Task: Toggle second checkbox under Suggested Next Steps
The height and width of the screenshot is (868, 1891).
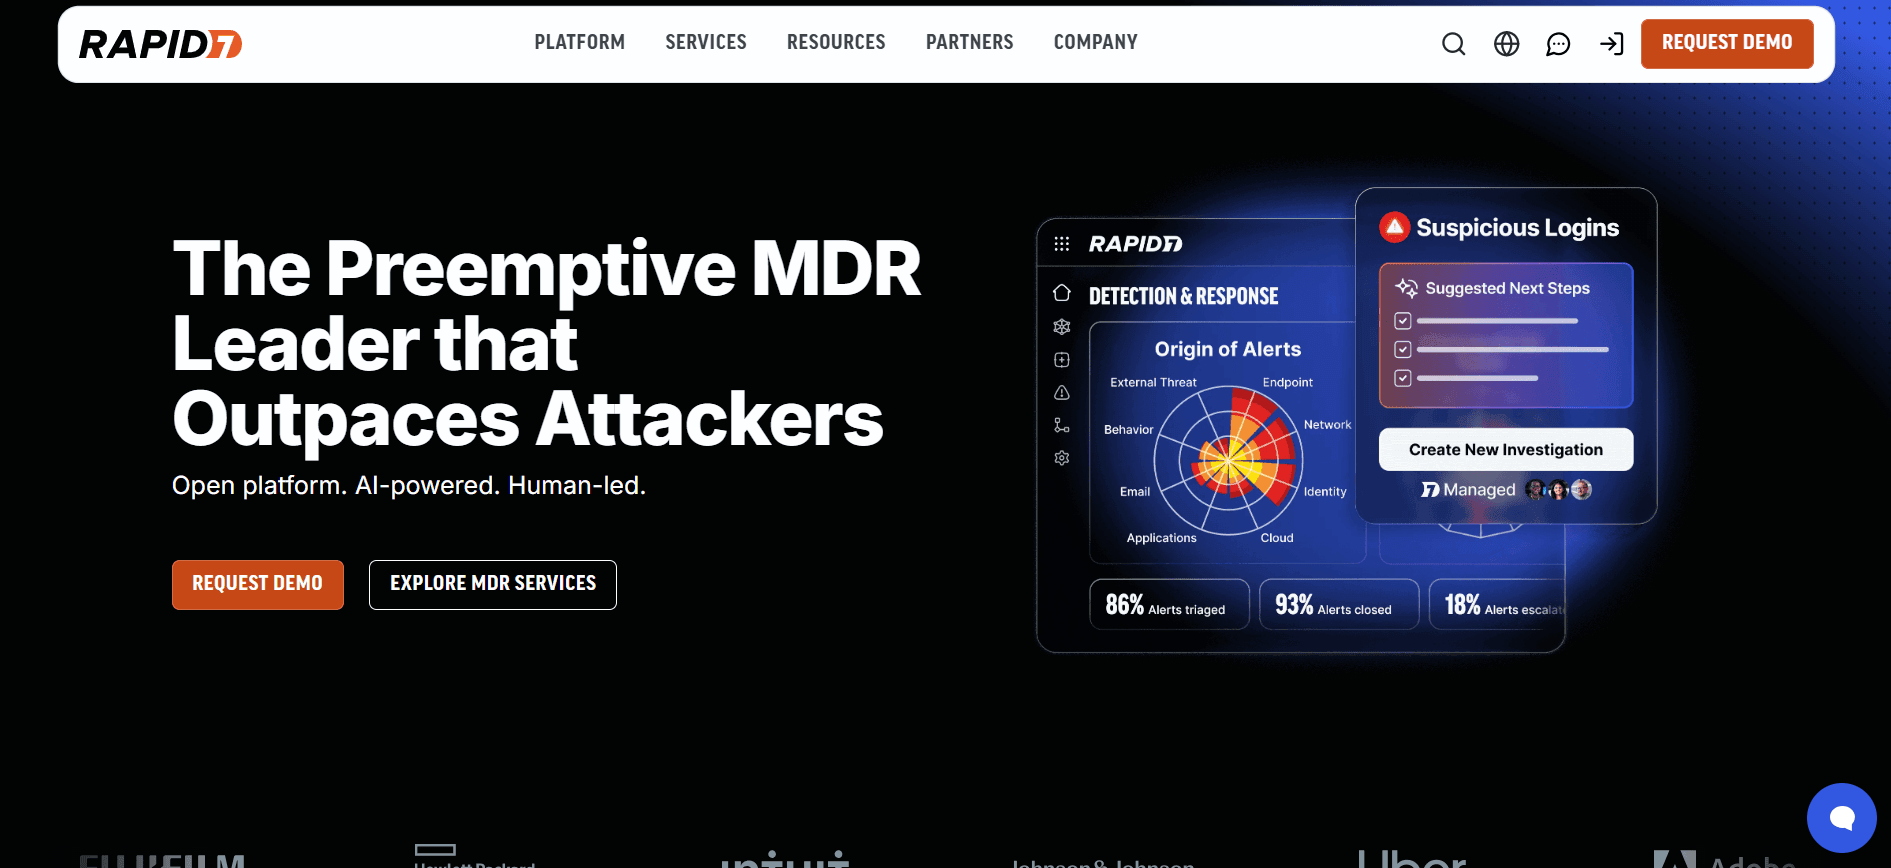Action: pyautogui.click(x=1403, y=350)
